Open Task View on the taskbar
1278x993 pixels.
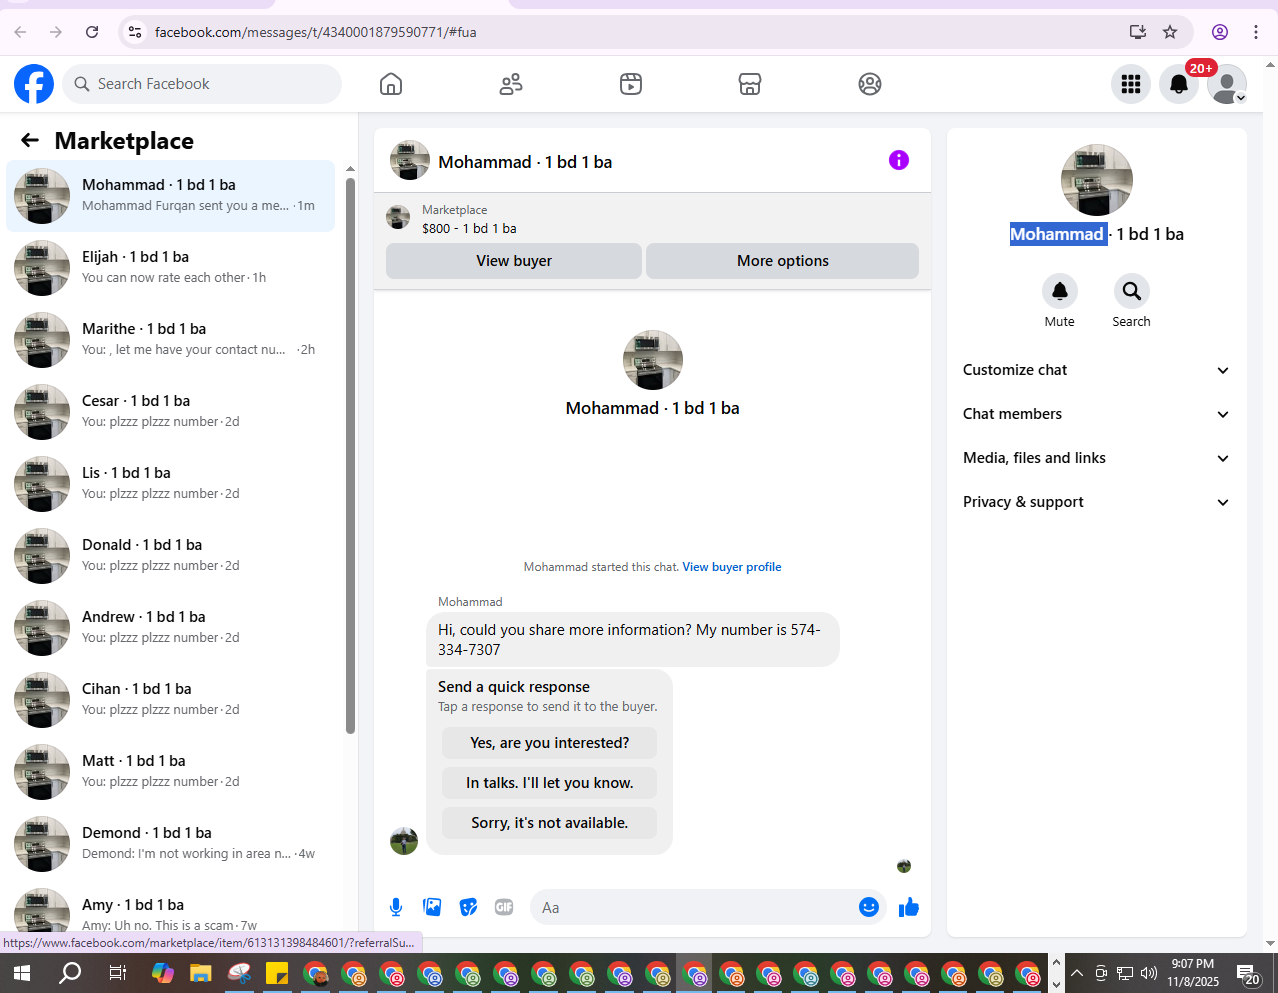(x=117, y=973)
